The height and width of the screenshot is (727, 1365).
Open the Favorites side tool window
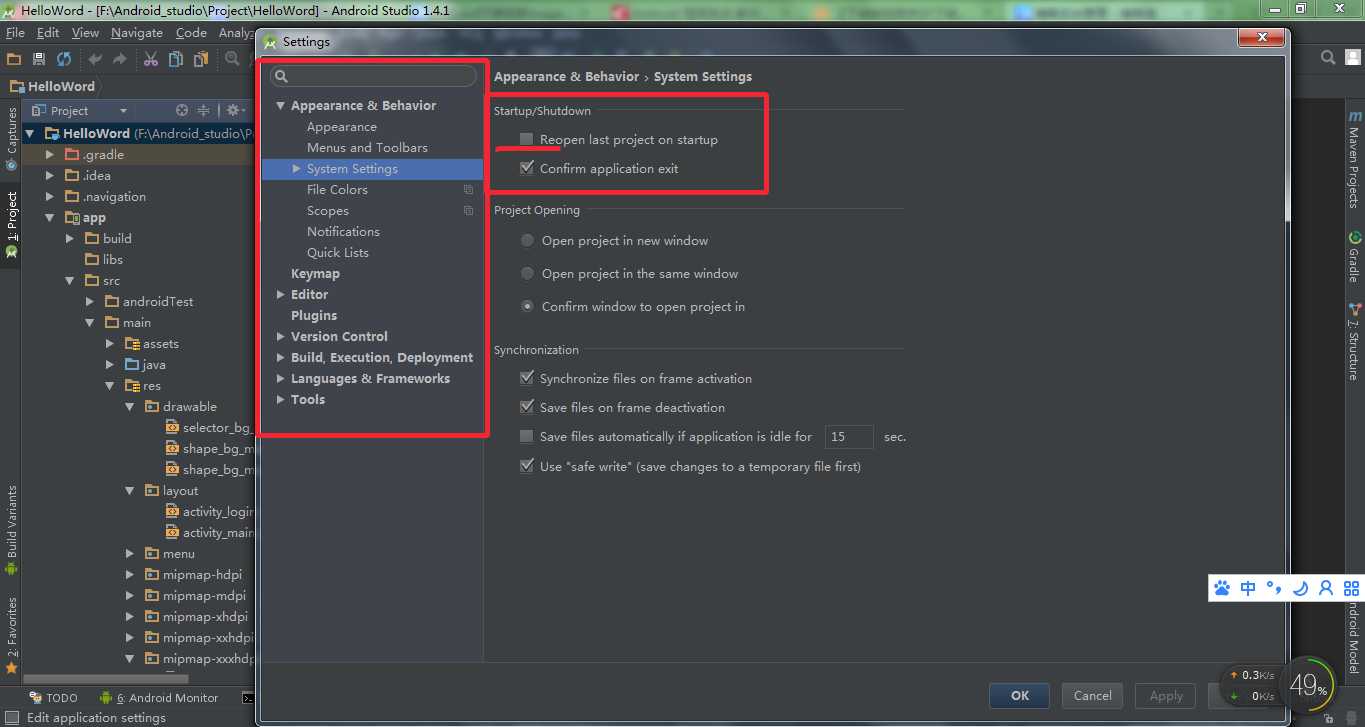pyautogui.click(x=11, y=634)
